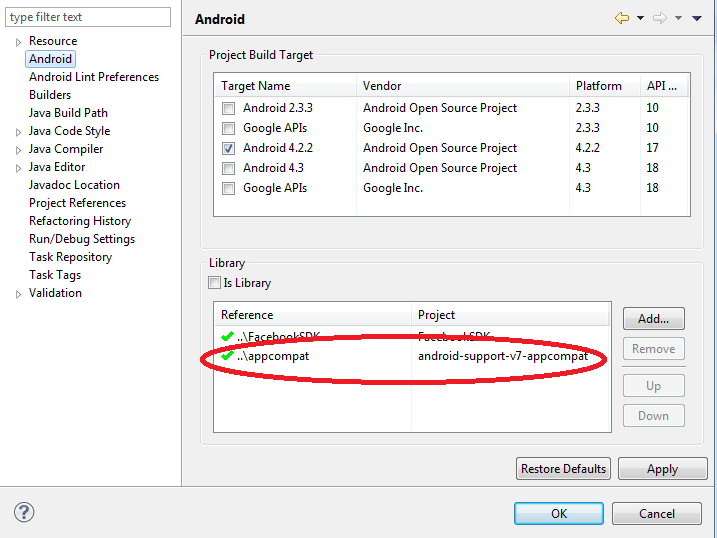Expand the Java Compiler node
The height and width of the screenshot is (538, 717).
click(18, 150)
